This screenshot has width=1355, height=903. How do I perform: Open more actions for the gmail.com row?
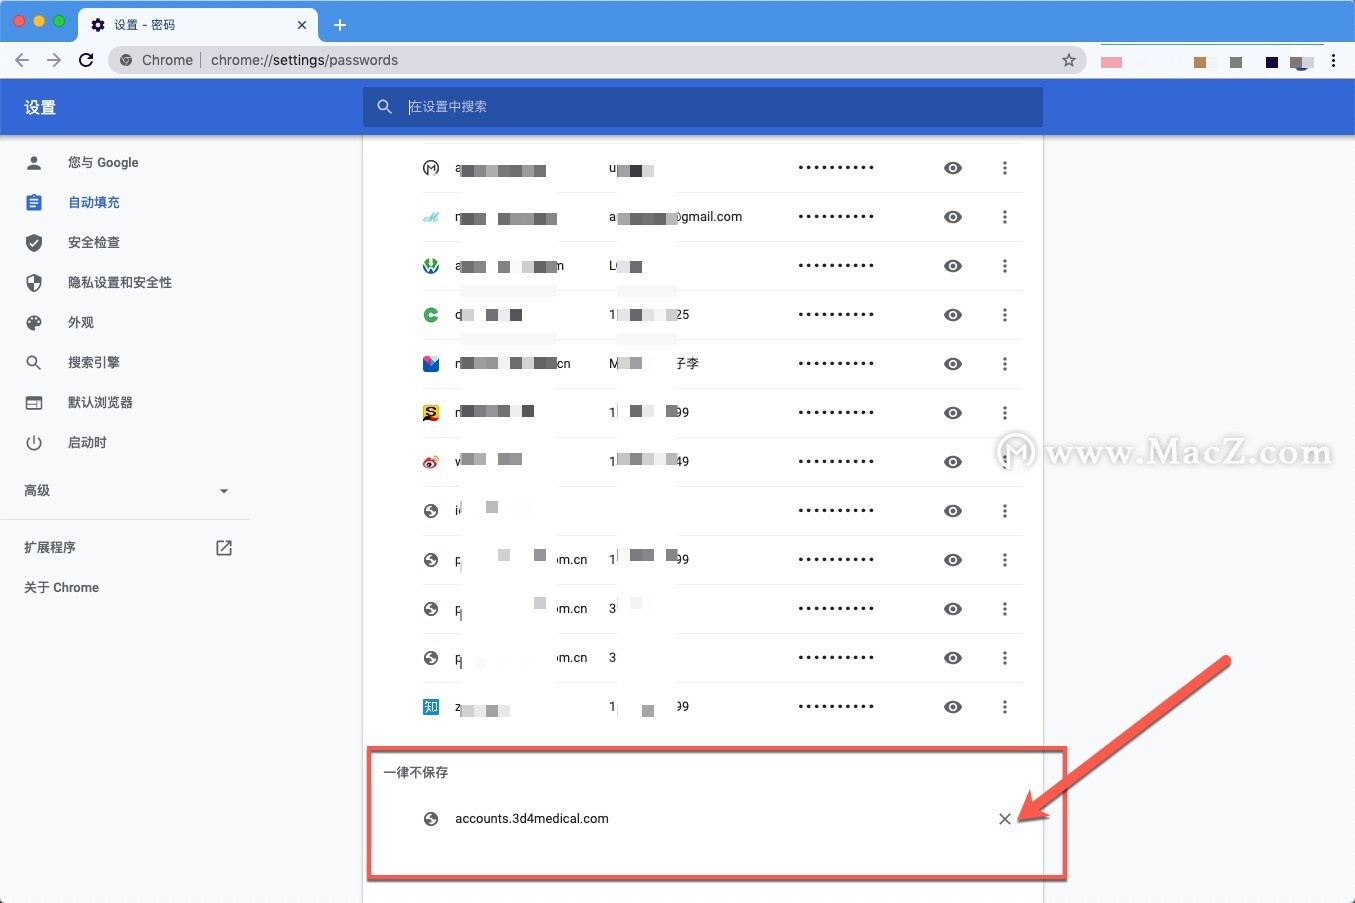click(x=1005, y=217)
